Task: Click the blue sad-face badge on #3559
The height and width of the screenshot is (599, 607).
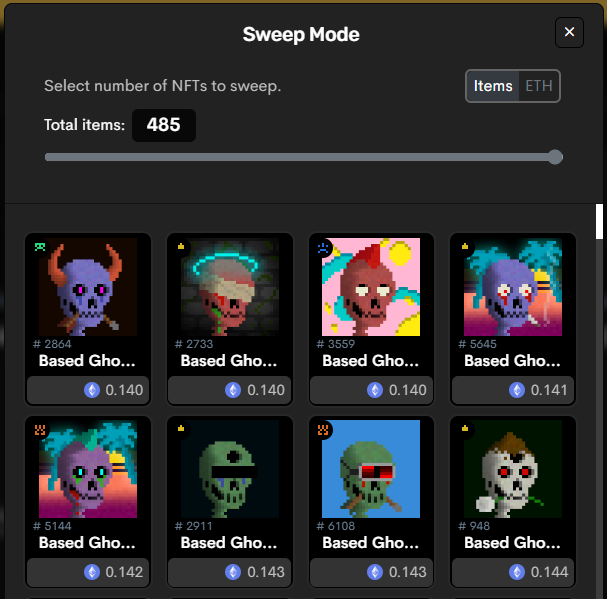Action: tap(323, 247)
